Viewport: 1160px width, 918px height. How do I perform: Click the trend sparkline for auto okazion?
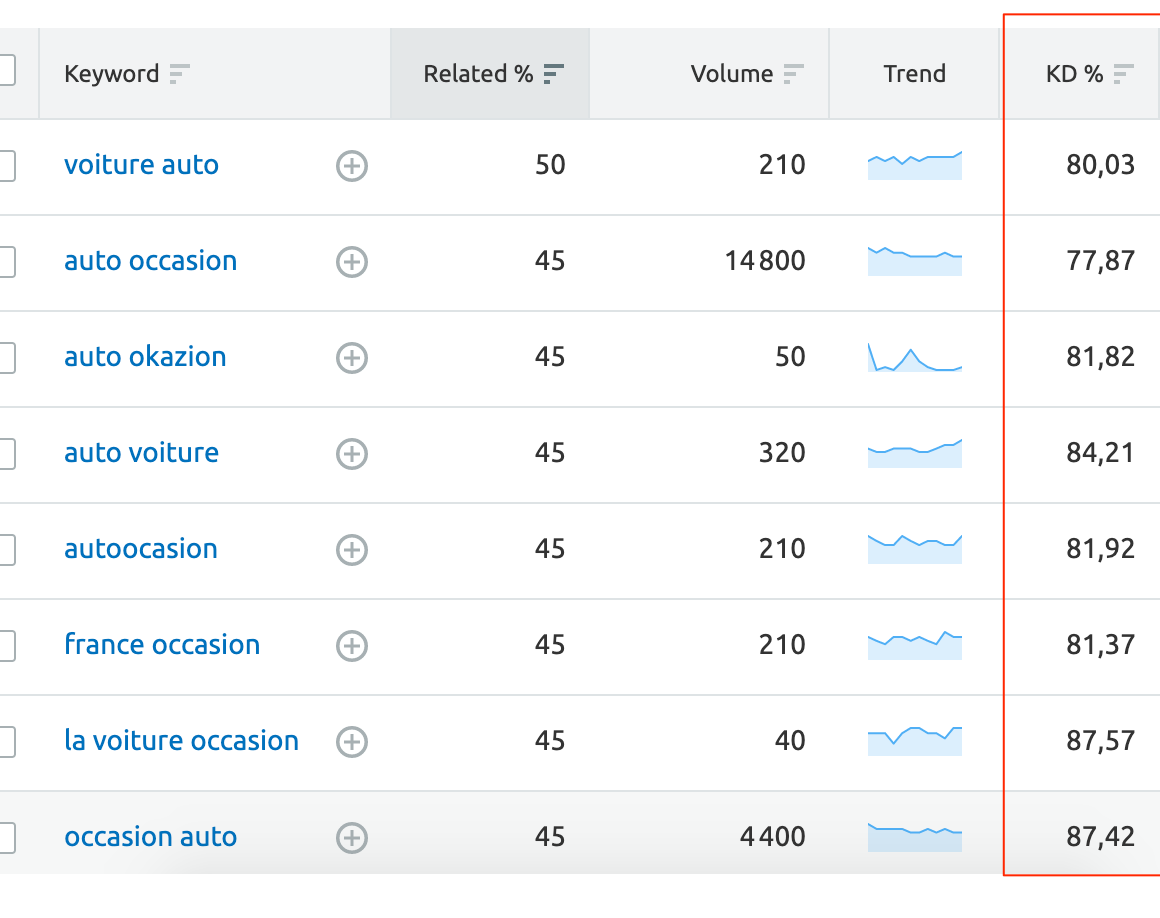coord(914,358)
